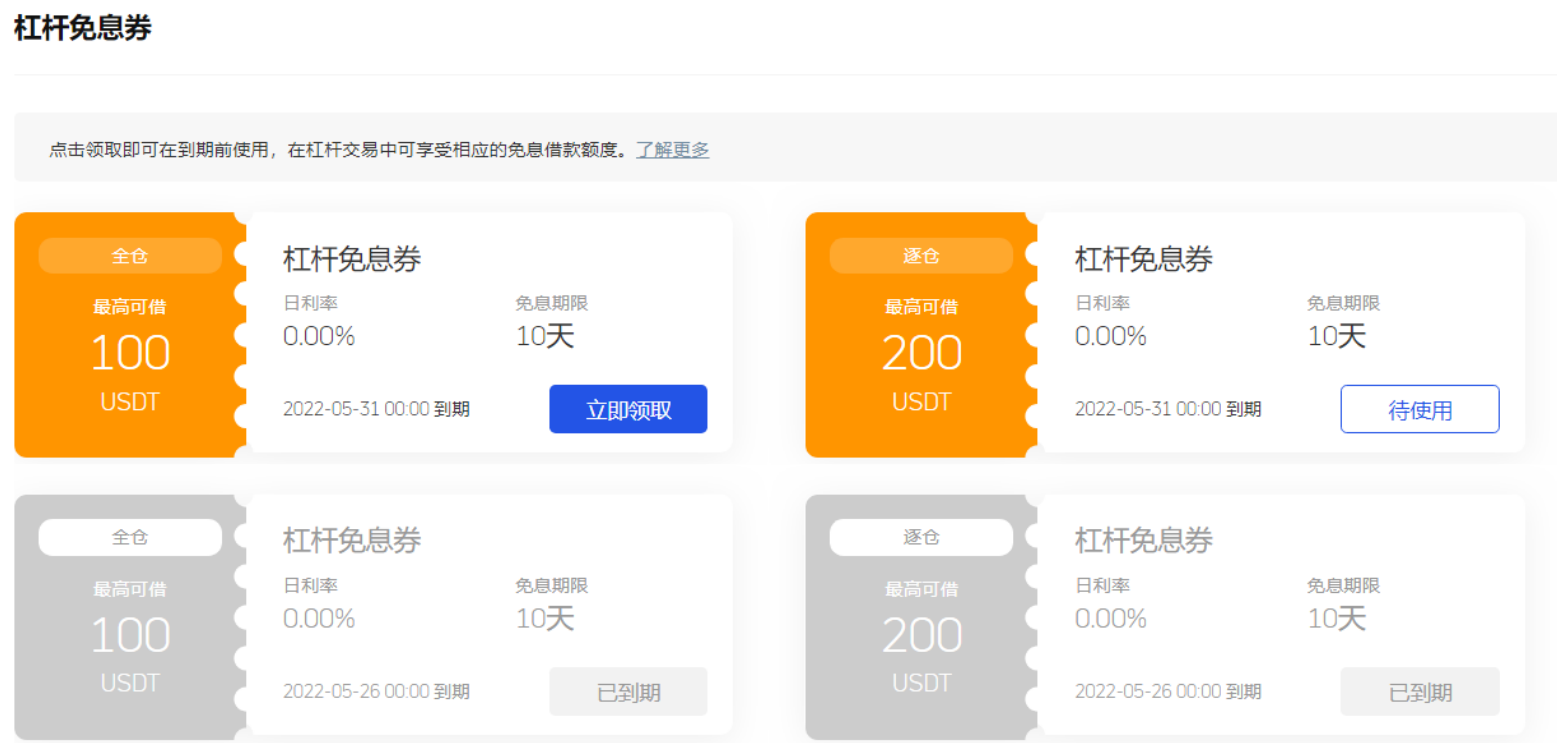1557x743 pixels.
Task: Click the 100 amount on gray expired coupon
Action: click(x=130, y=635)
